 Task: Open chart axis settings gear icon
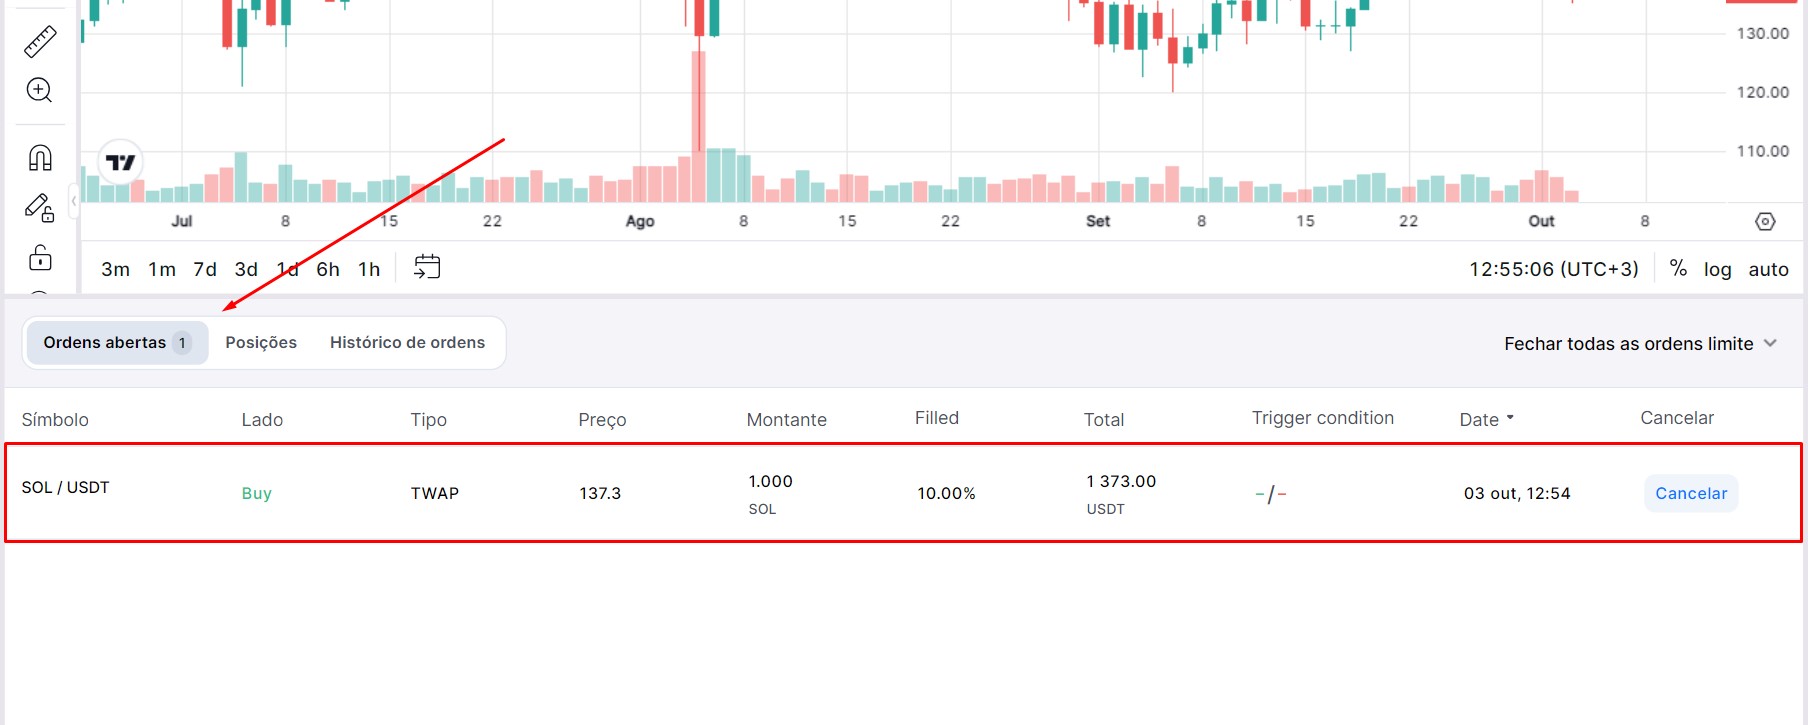1765,221
